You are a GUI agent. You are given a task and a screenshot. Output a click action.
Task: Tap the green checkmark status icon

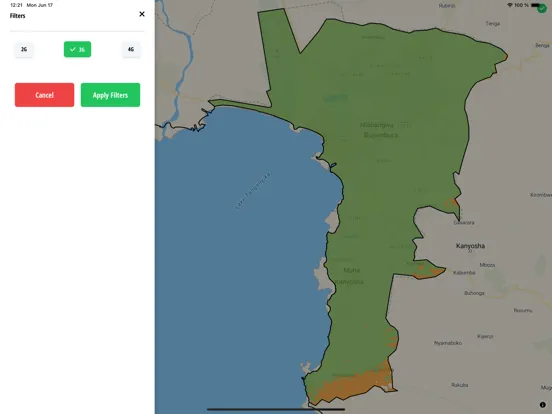coord(542,9)
